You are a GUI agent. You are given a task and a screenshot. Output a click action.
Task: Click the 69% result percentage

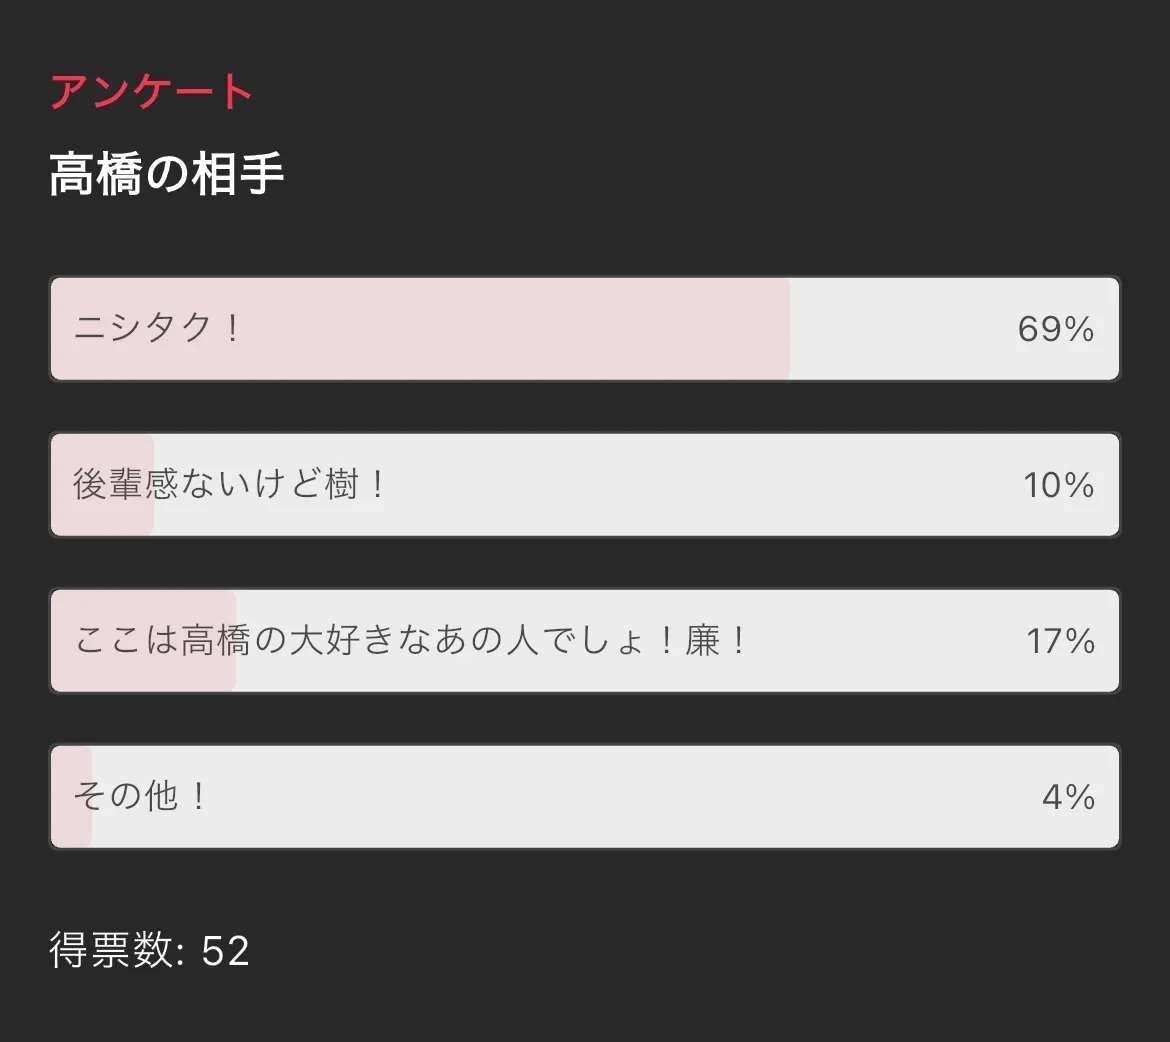(x=1055, y=329)
